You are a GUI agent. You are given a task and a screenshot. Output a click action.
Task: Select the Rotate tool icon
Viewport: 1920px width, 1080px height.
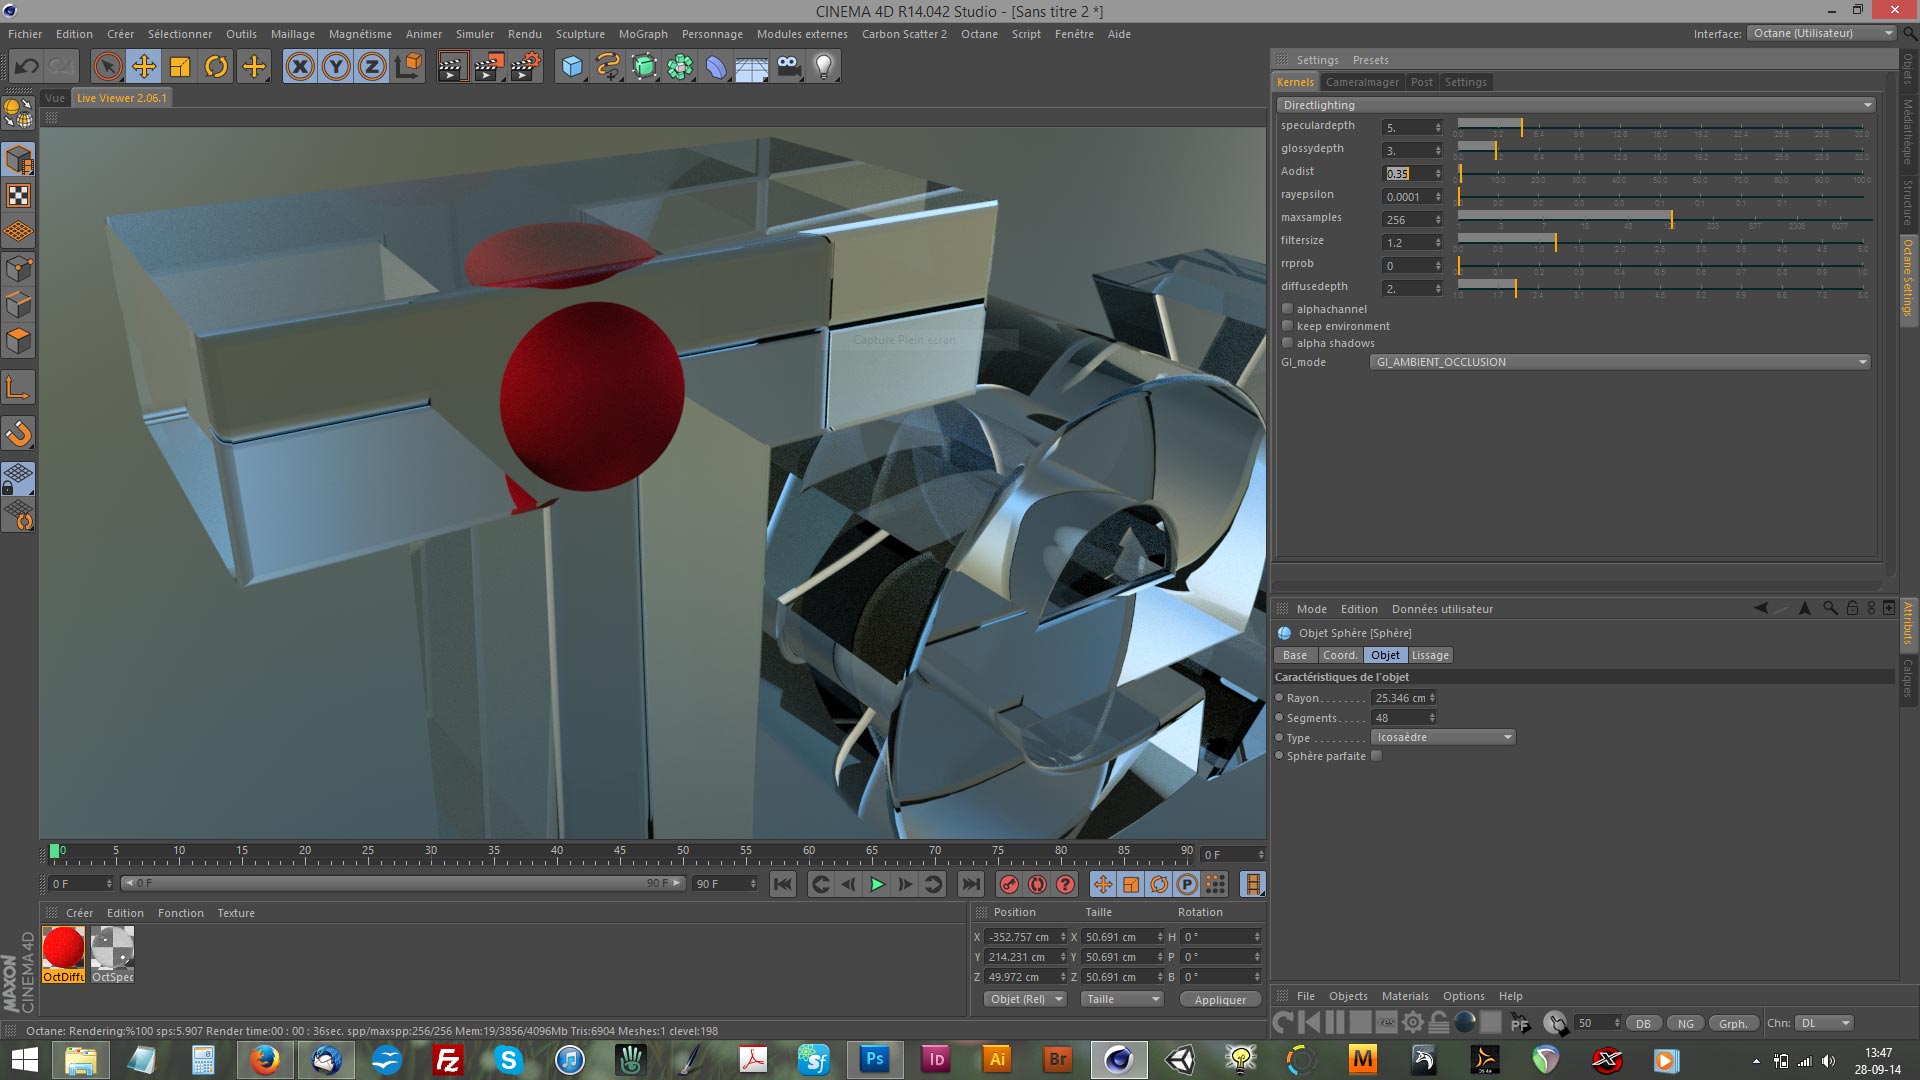point(216,67)
